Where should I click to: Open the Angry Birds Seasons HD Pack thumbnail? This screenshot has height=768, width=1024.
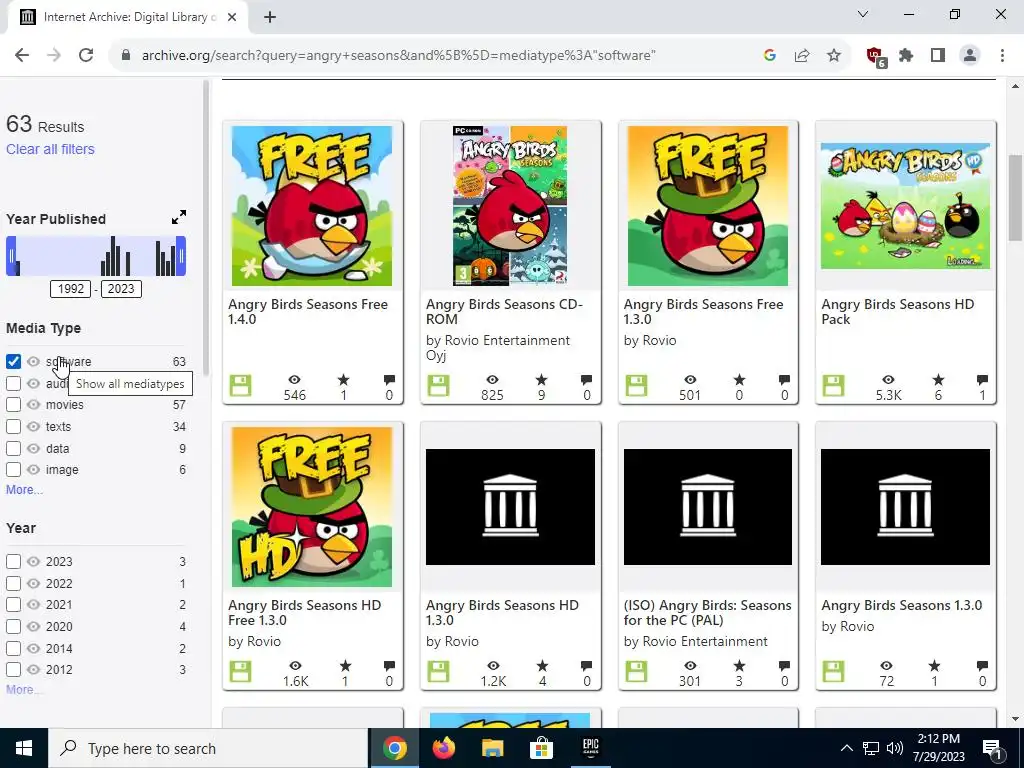905,206
